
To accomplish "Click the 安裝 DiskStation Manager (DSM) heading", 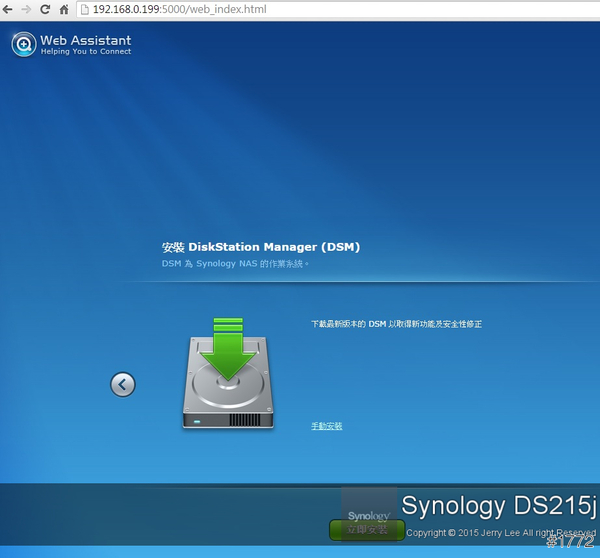I will [x=261, y=247].
